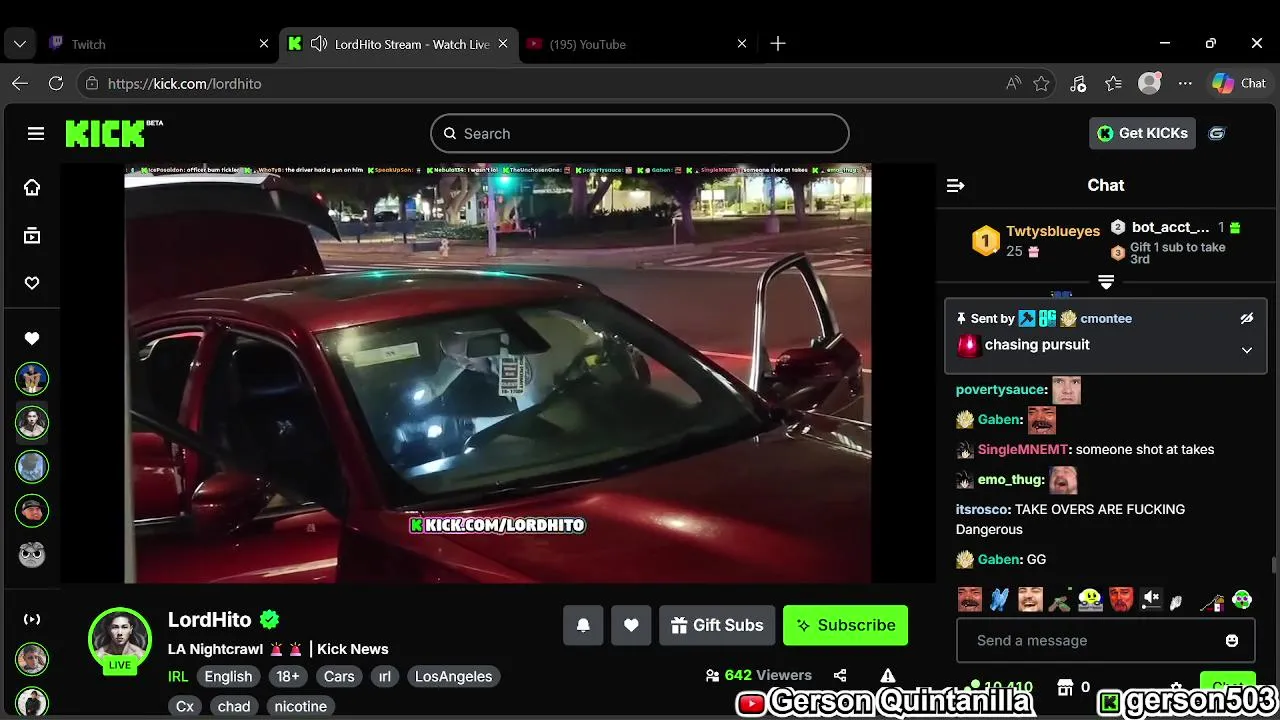This screenshot has width=1280, height=720.
Task: Open the live broadcast icon in sidebar
Action: coord(32,619)
